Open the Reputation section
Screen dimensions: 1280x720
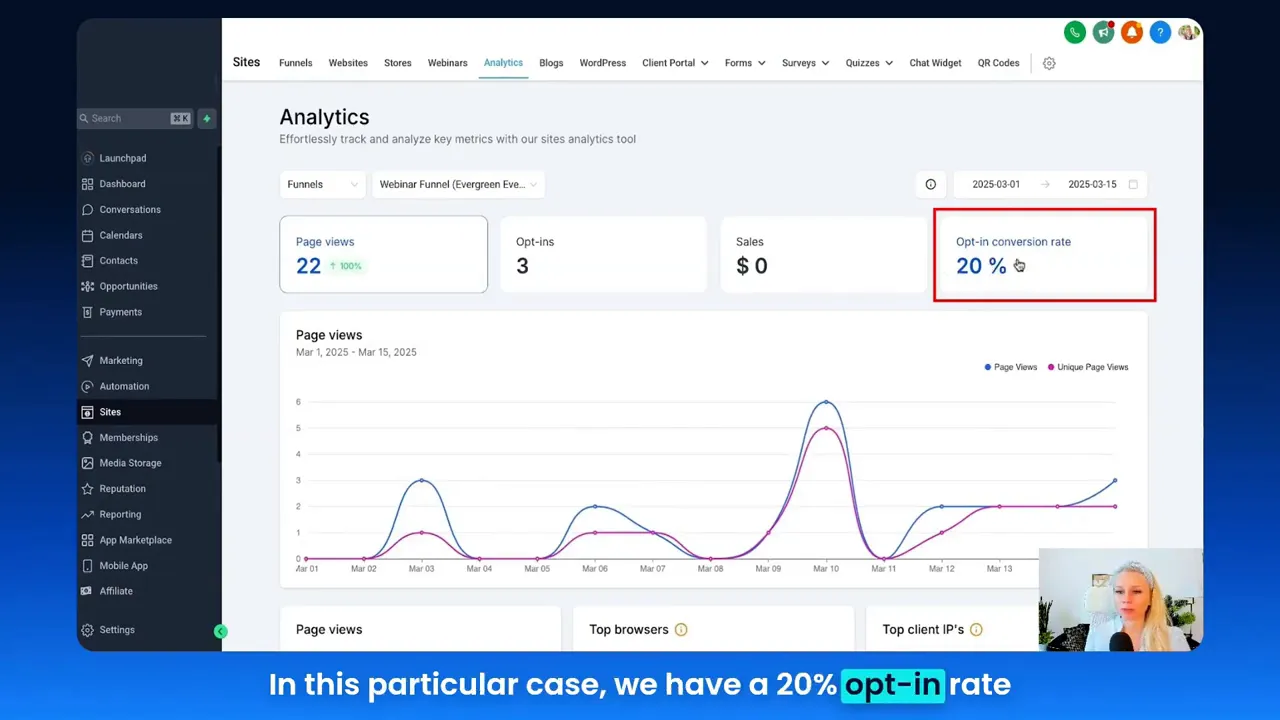pyautogui.click(x=123, y=488)
